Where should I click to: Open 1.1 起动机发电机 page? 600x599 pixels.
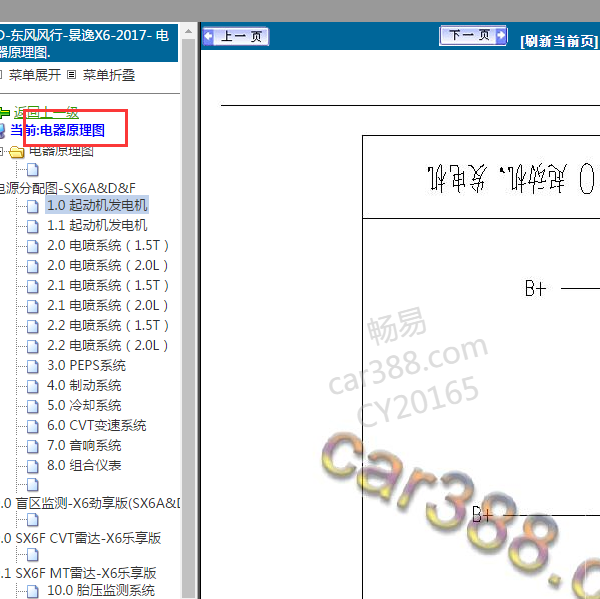click(97, 225)
